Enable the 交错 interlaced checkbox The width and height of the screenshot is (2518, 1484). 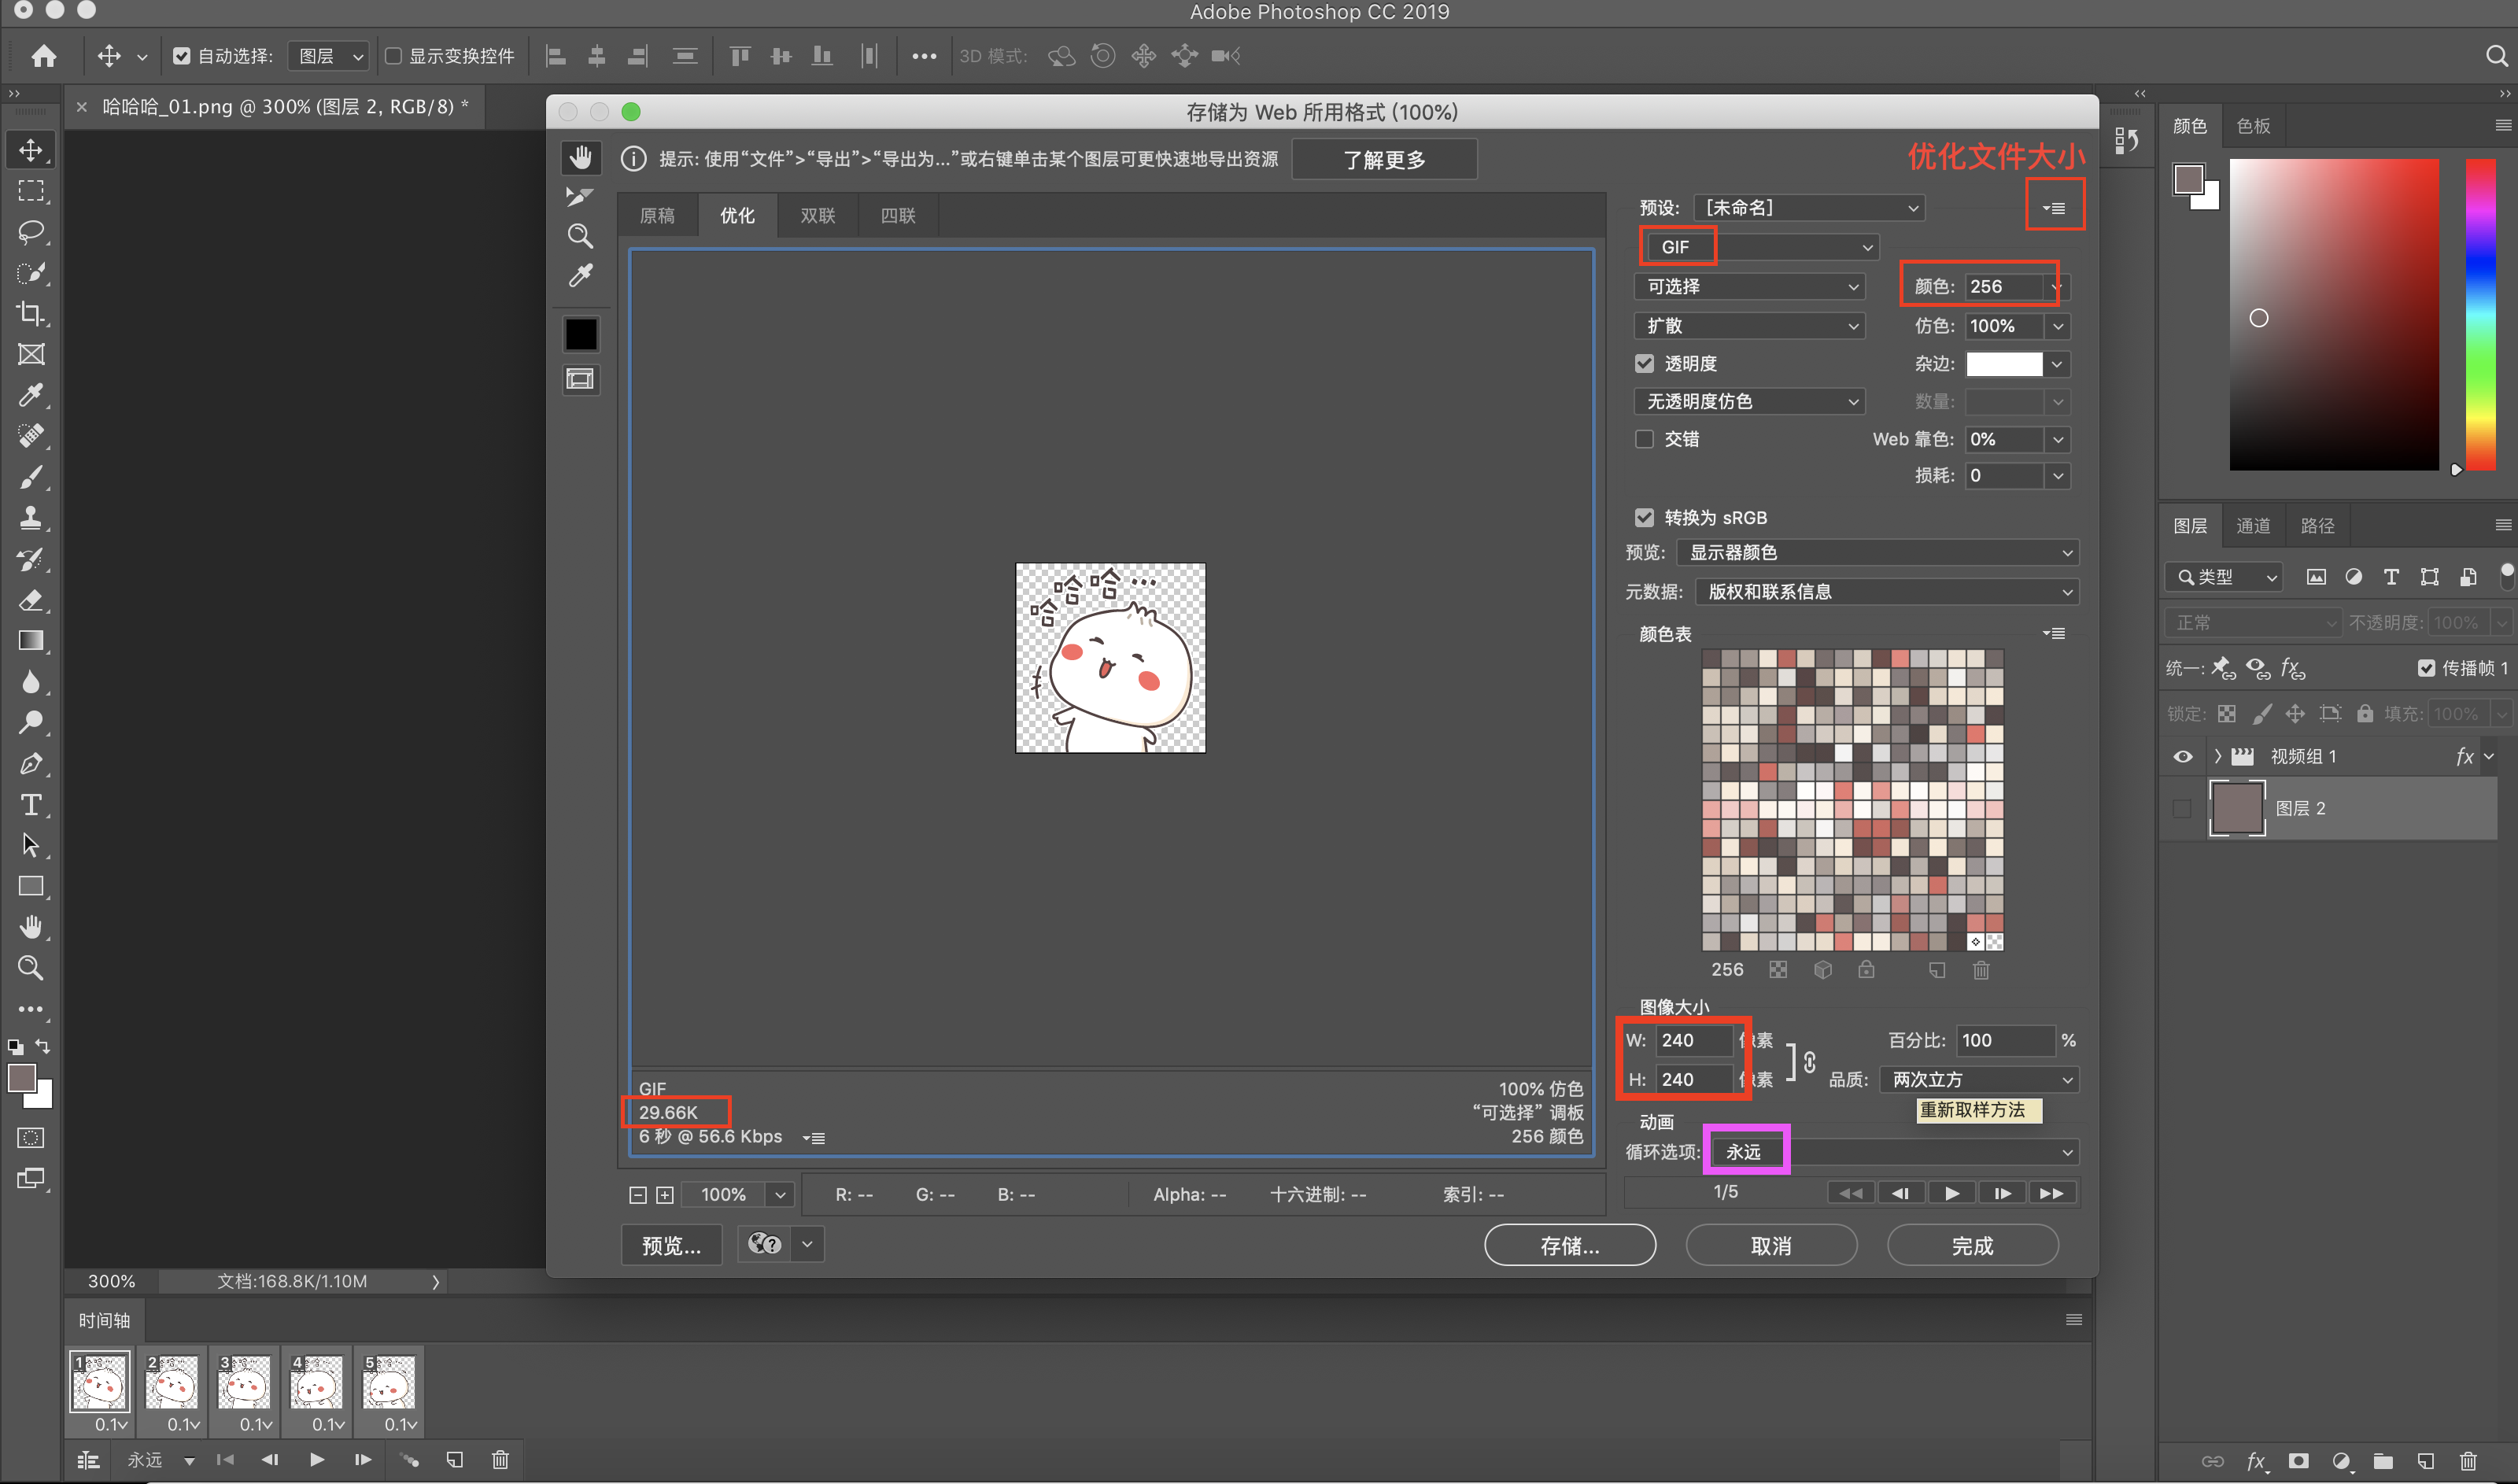[x=1644, y=439]
